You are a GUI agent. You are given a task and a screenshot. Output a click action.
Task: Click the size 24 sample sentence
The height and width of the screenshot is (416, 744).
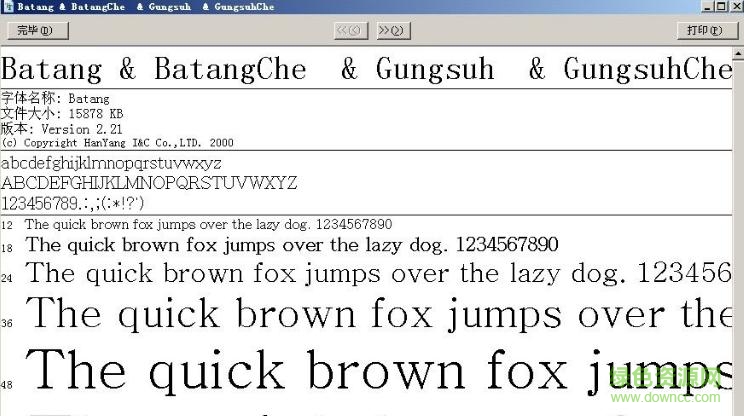tap(378, 274)
